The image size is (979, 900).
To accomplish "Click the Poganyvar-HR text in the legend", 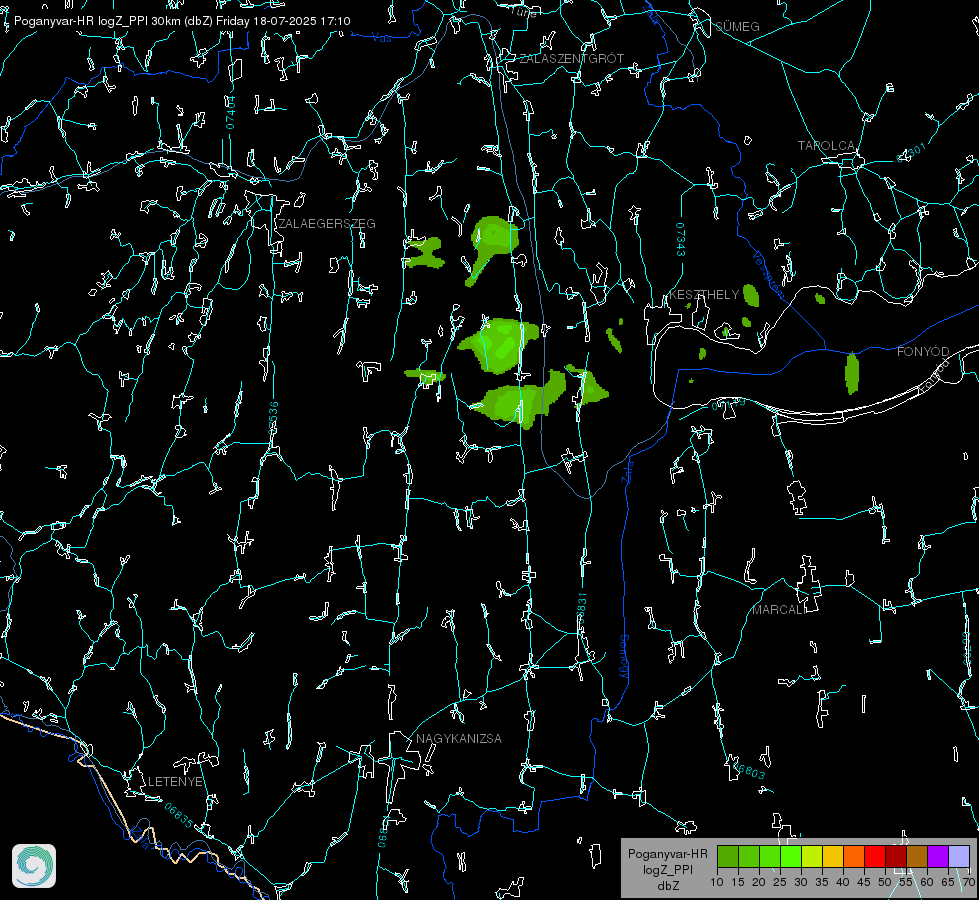I will [x=667, y=854].
